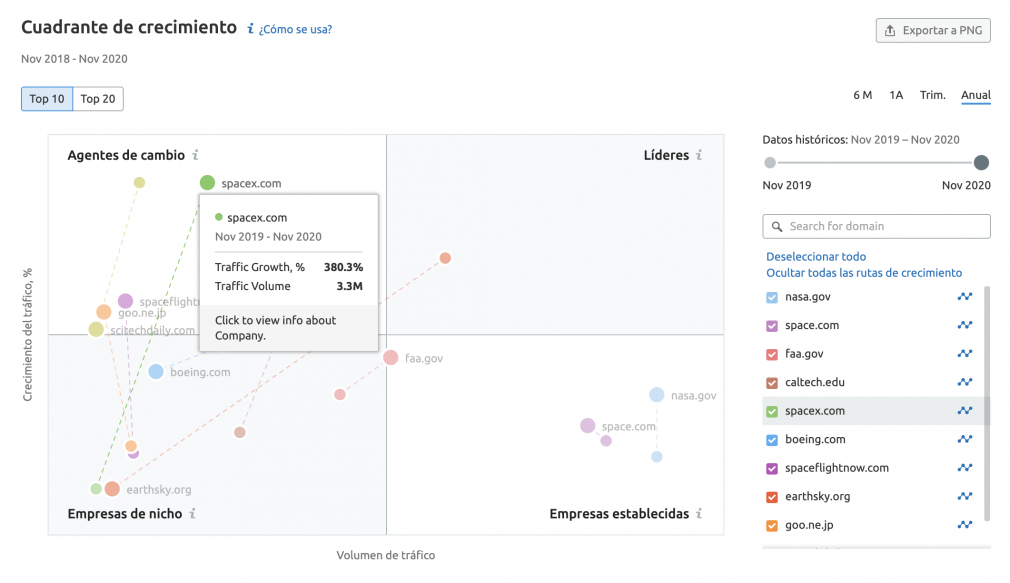Click the trend icon for earthsky.org
Screen dimensions: 1010x583
(964, 496)
